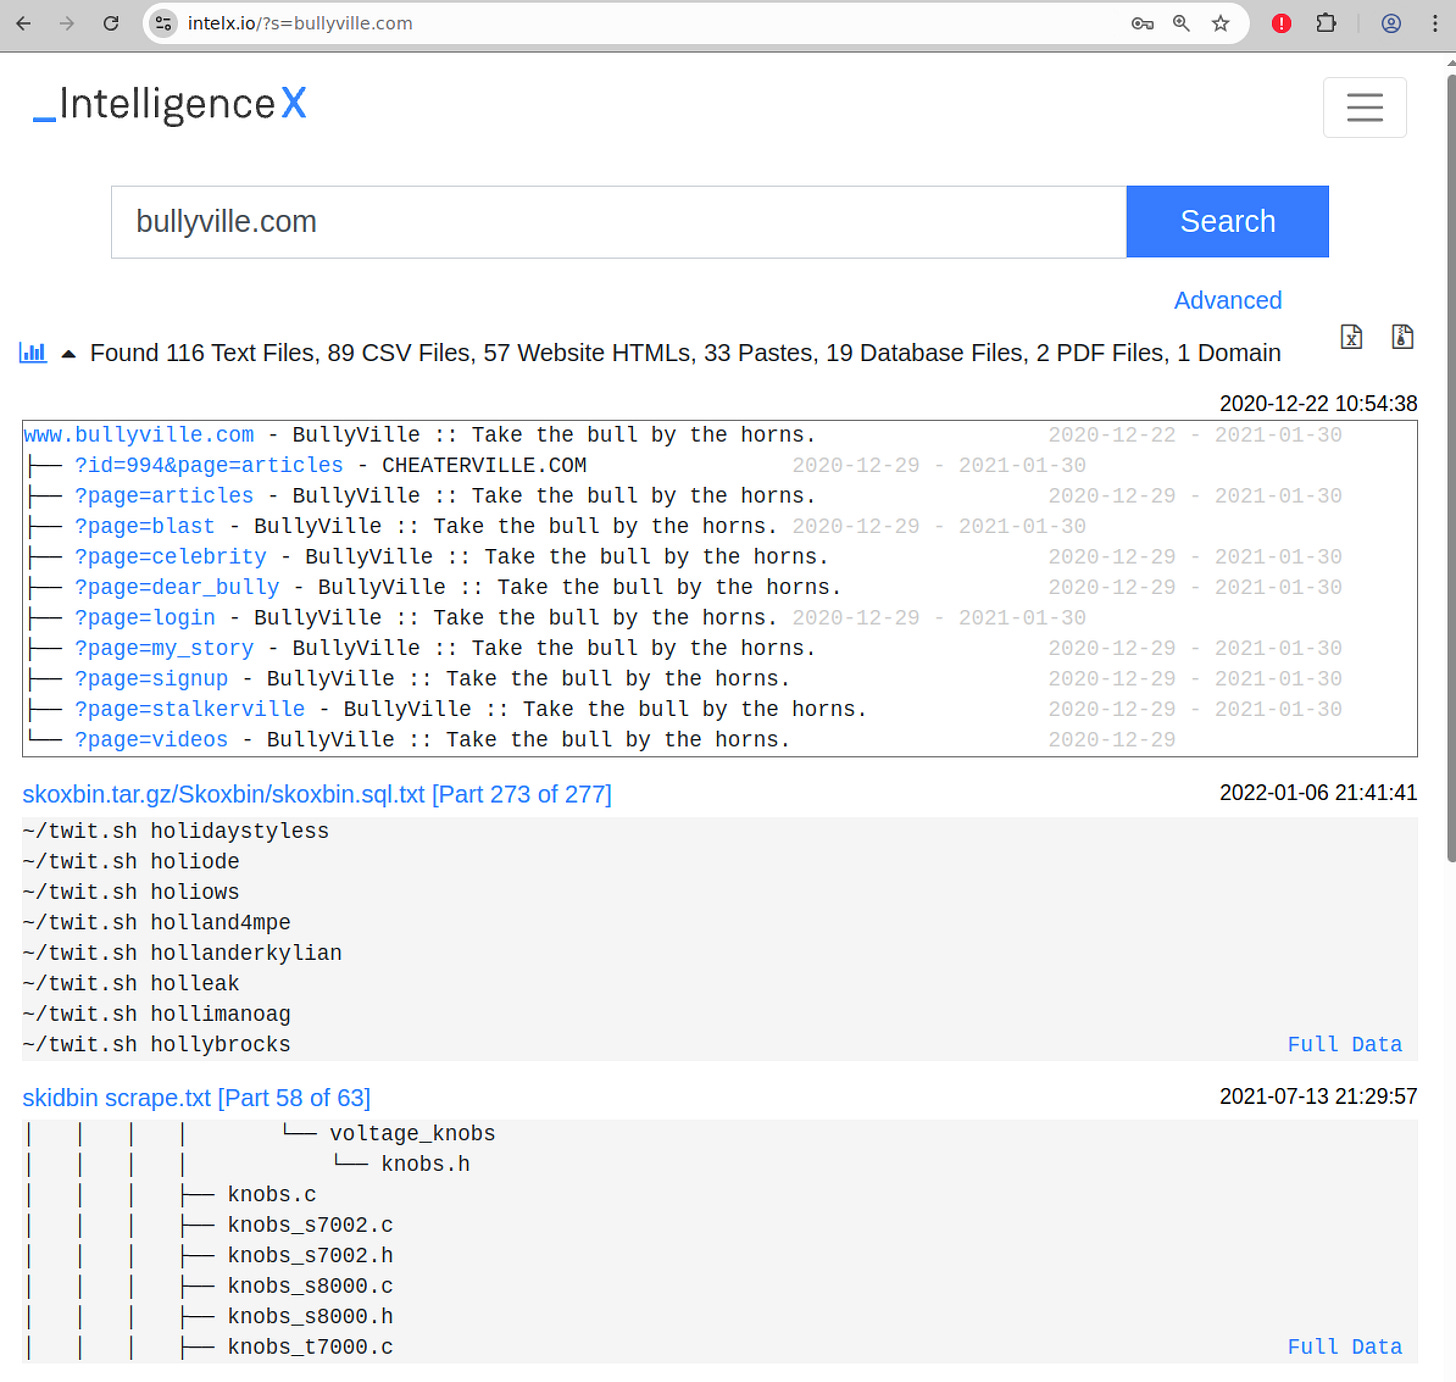Click the CHEATERVILLE.COM title text

pyautogui.click(x=484, y=465)
